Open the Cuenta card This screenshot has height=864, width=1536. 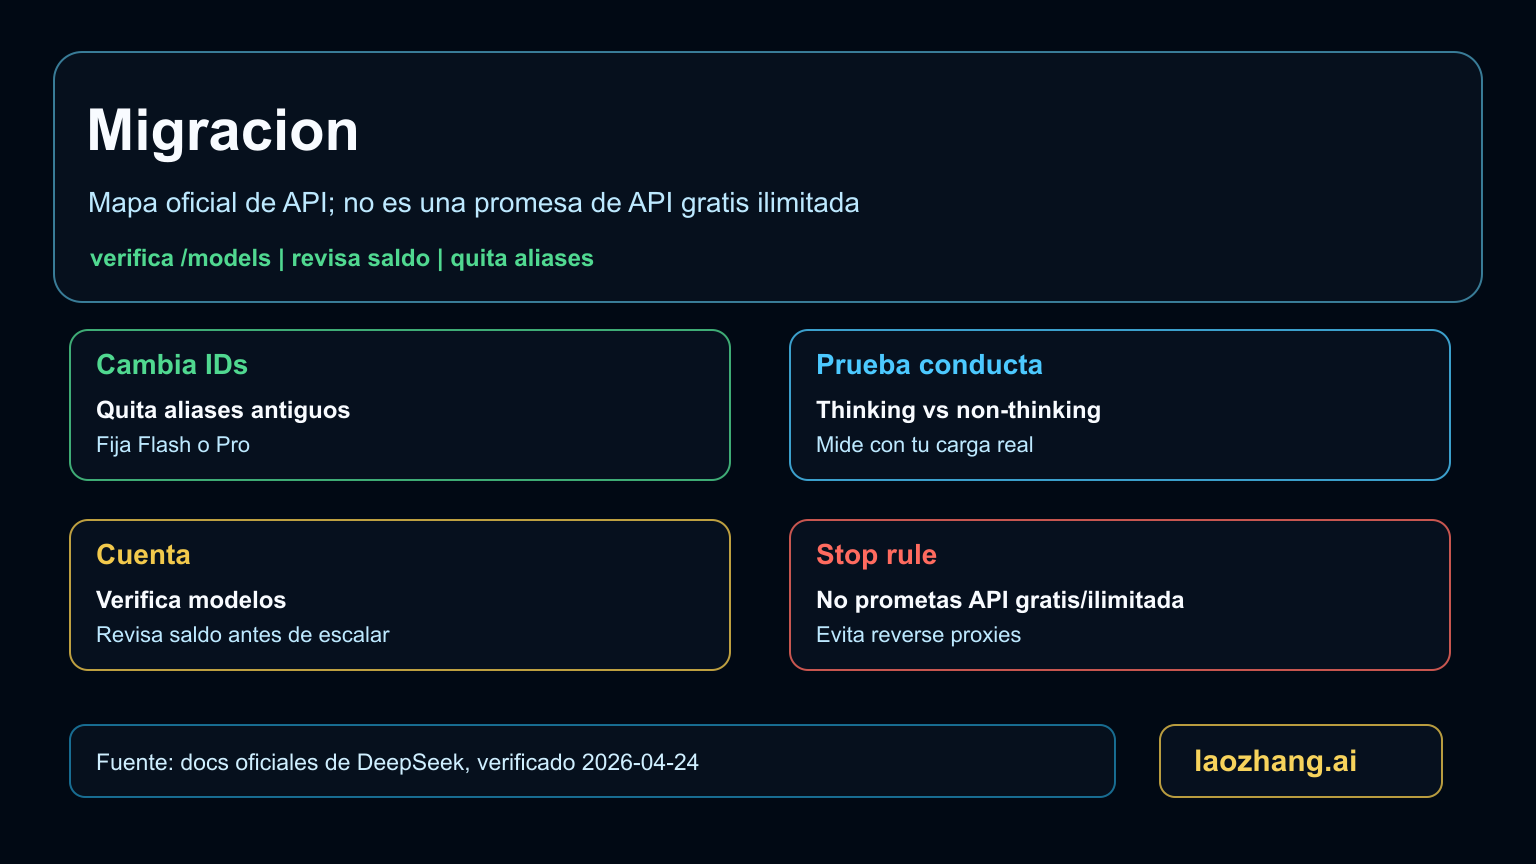point(400,595)
